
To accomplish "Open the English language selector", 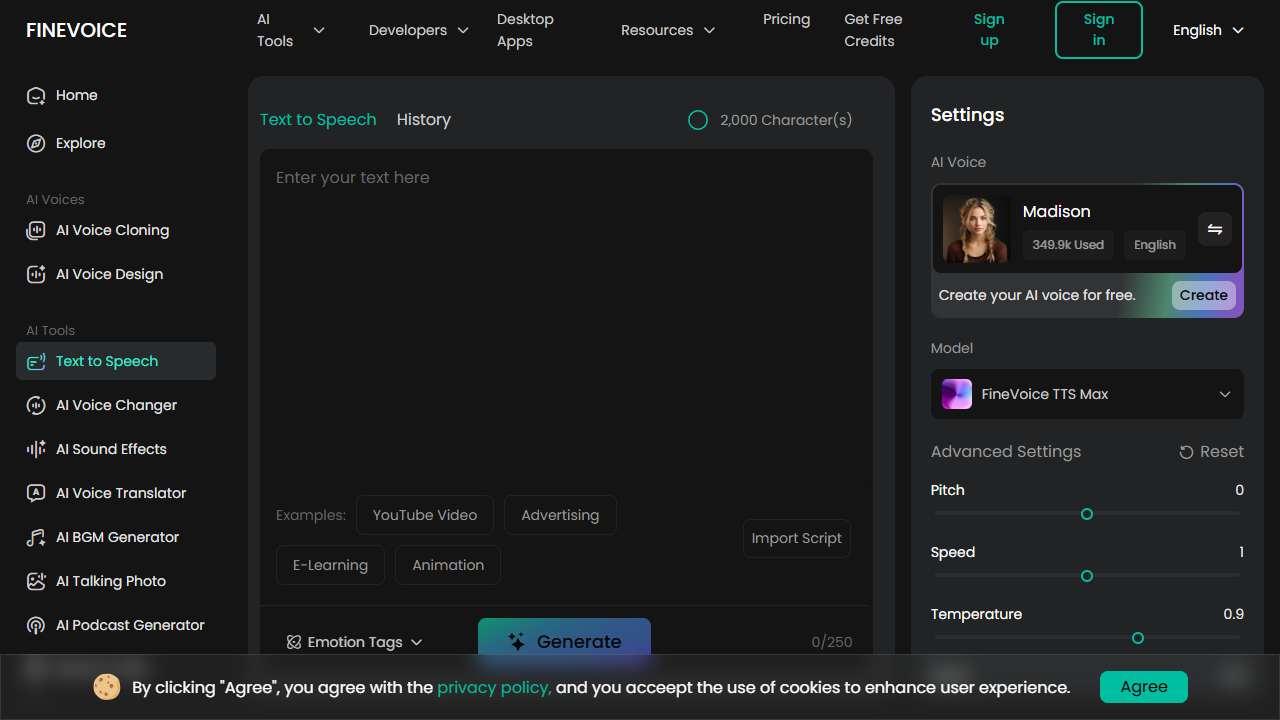I will pyautogui.click(x=1208, y=30).
